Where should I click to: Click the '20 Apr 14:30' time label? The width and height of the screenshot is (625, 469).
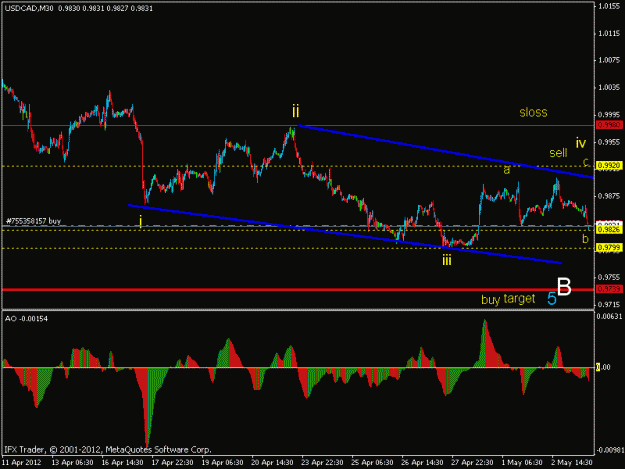pos(272,462)
